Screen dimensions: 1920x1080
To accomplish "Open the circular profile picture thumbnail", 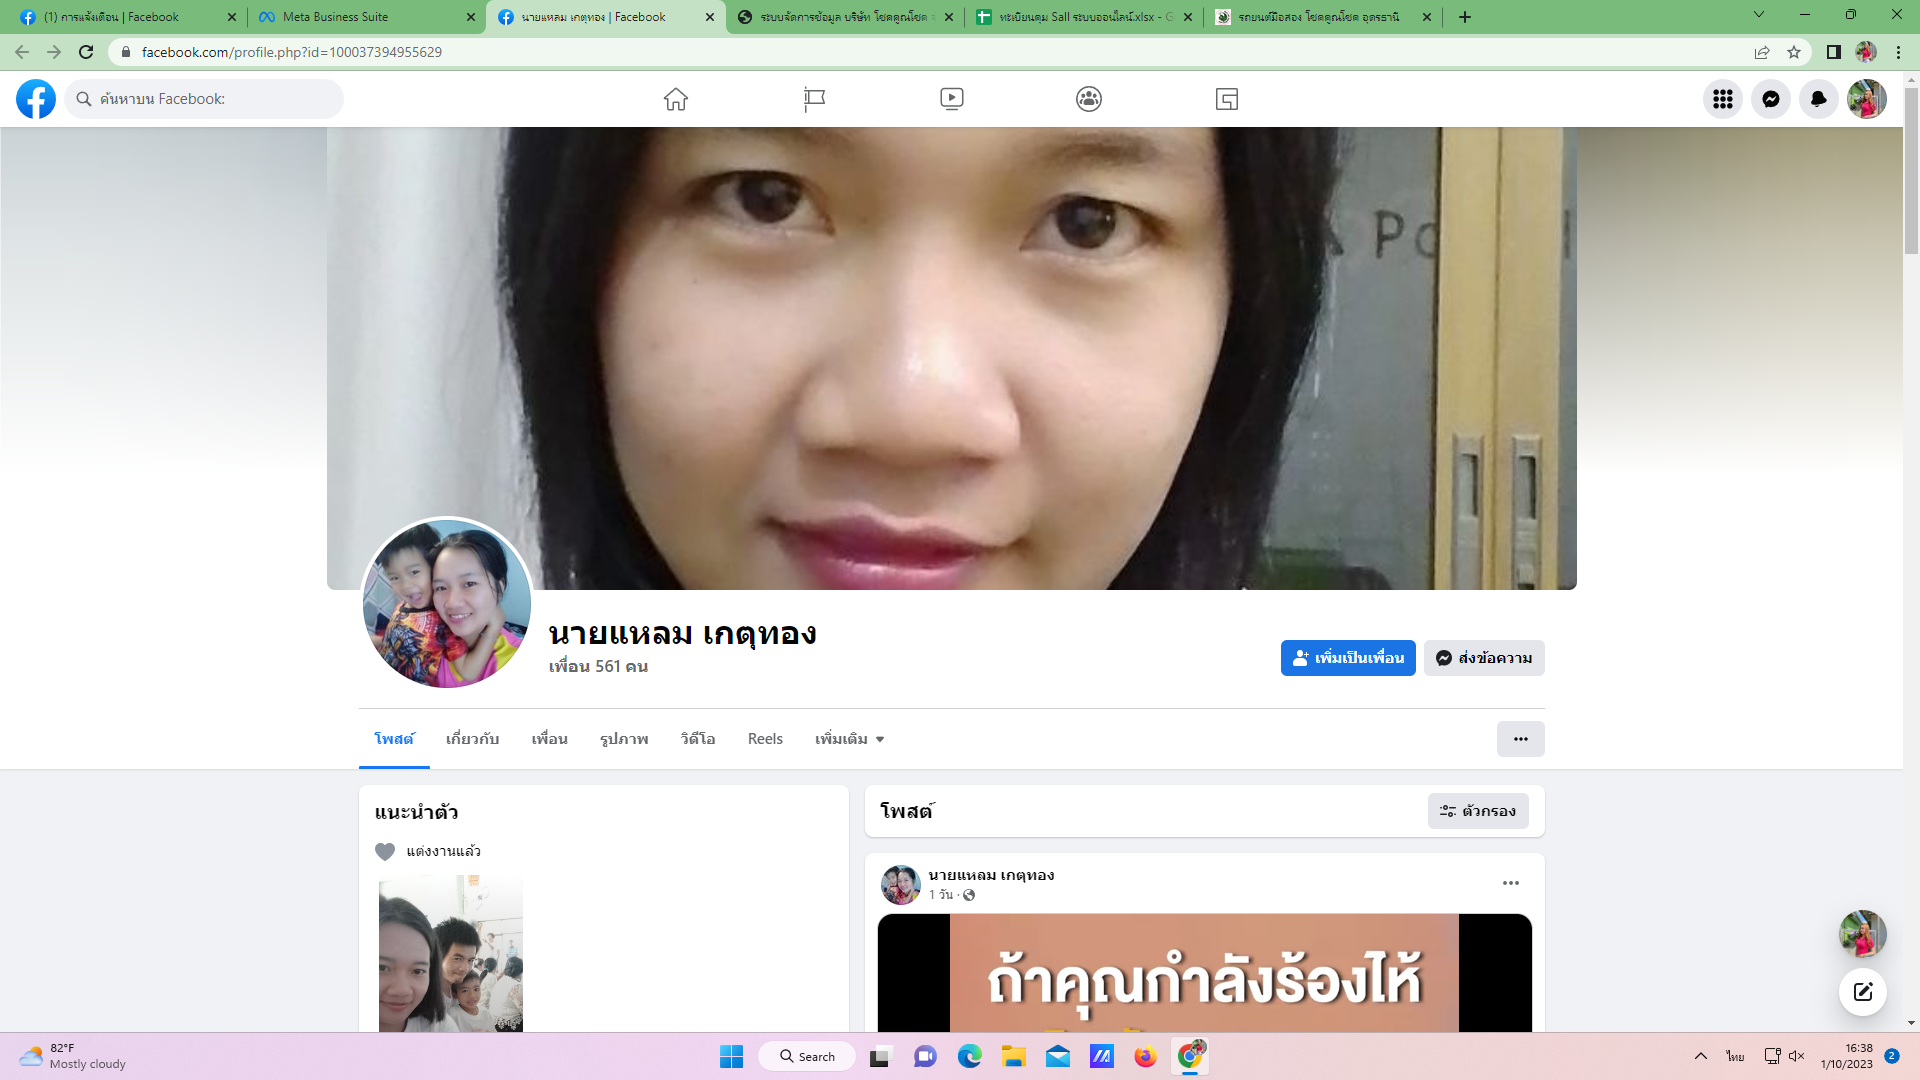I will coord(447,603).
